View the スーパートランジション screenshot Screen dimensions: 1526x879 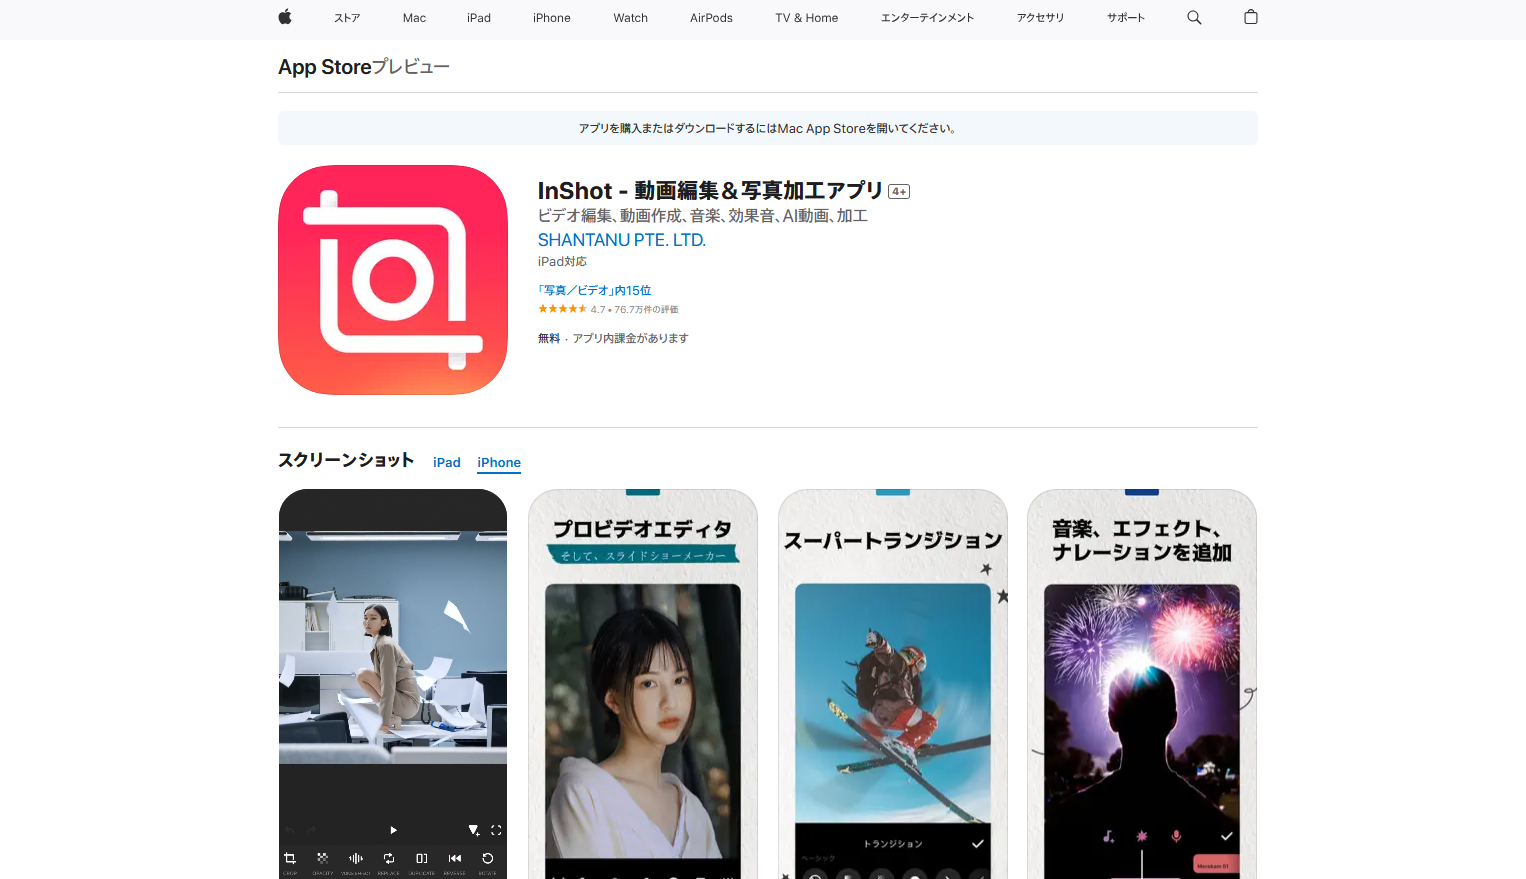(x=892, y=684)
